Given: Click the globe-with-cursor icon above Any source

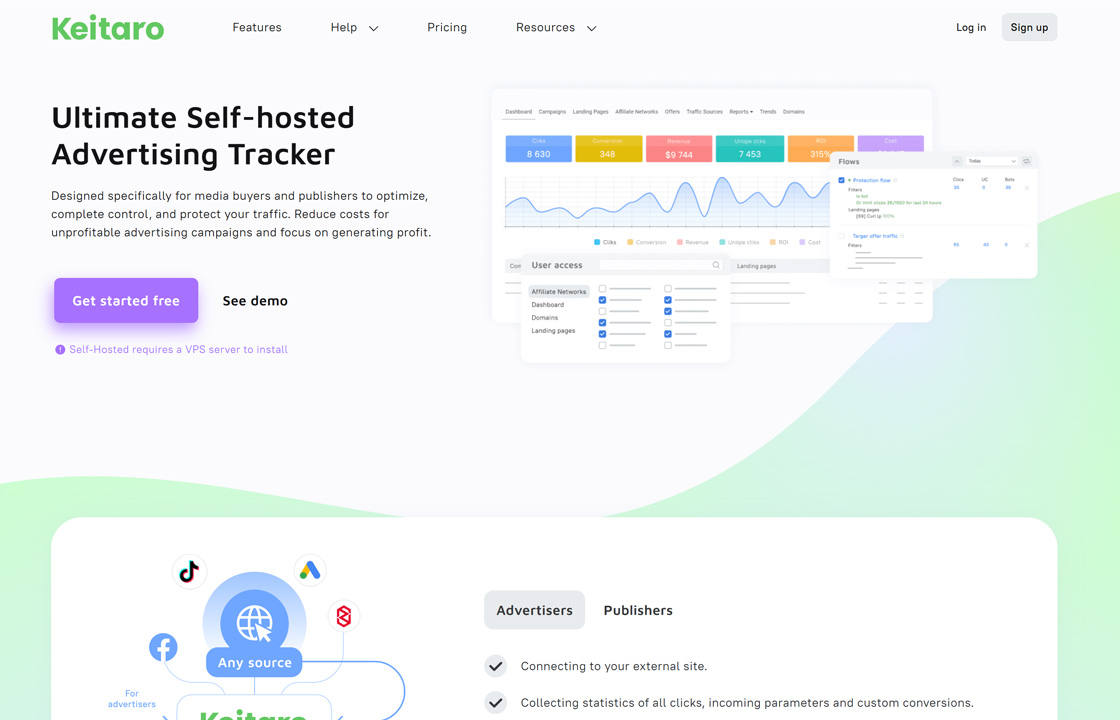Looking at the screenshot, I should [255, 623].
